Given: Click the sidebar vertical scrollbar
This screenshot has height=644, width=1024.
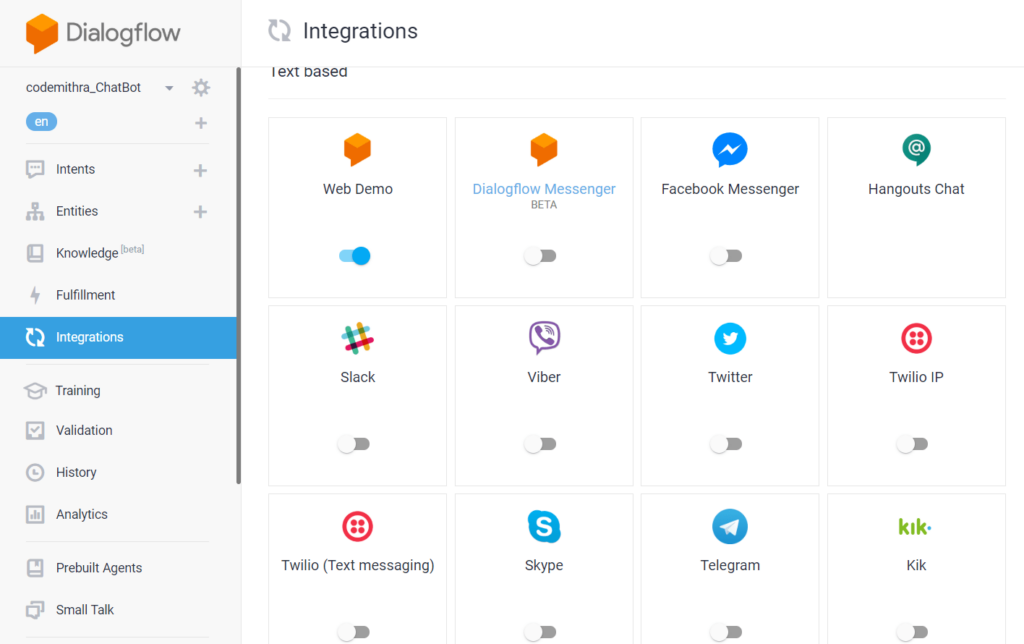Looking at the screenshot, I should [238, 276].
